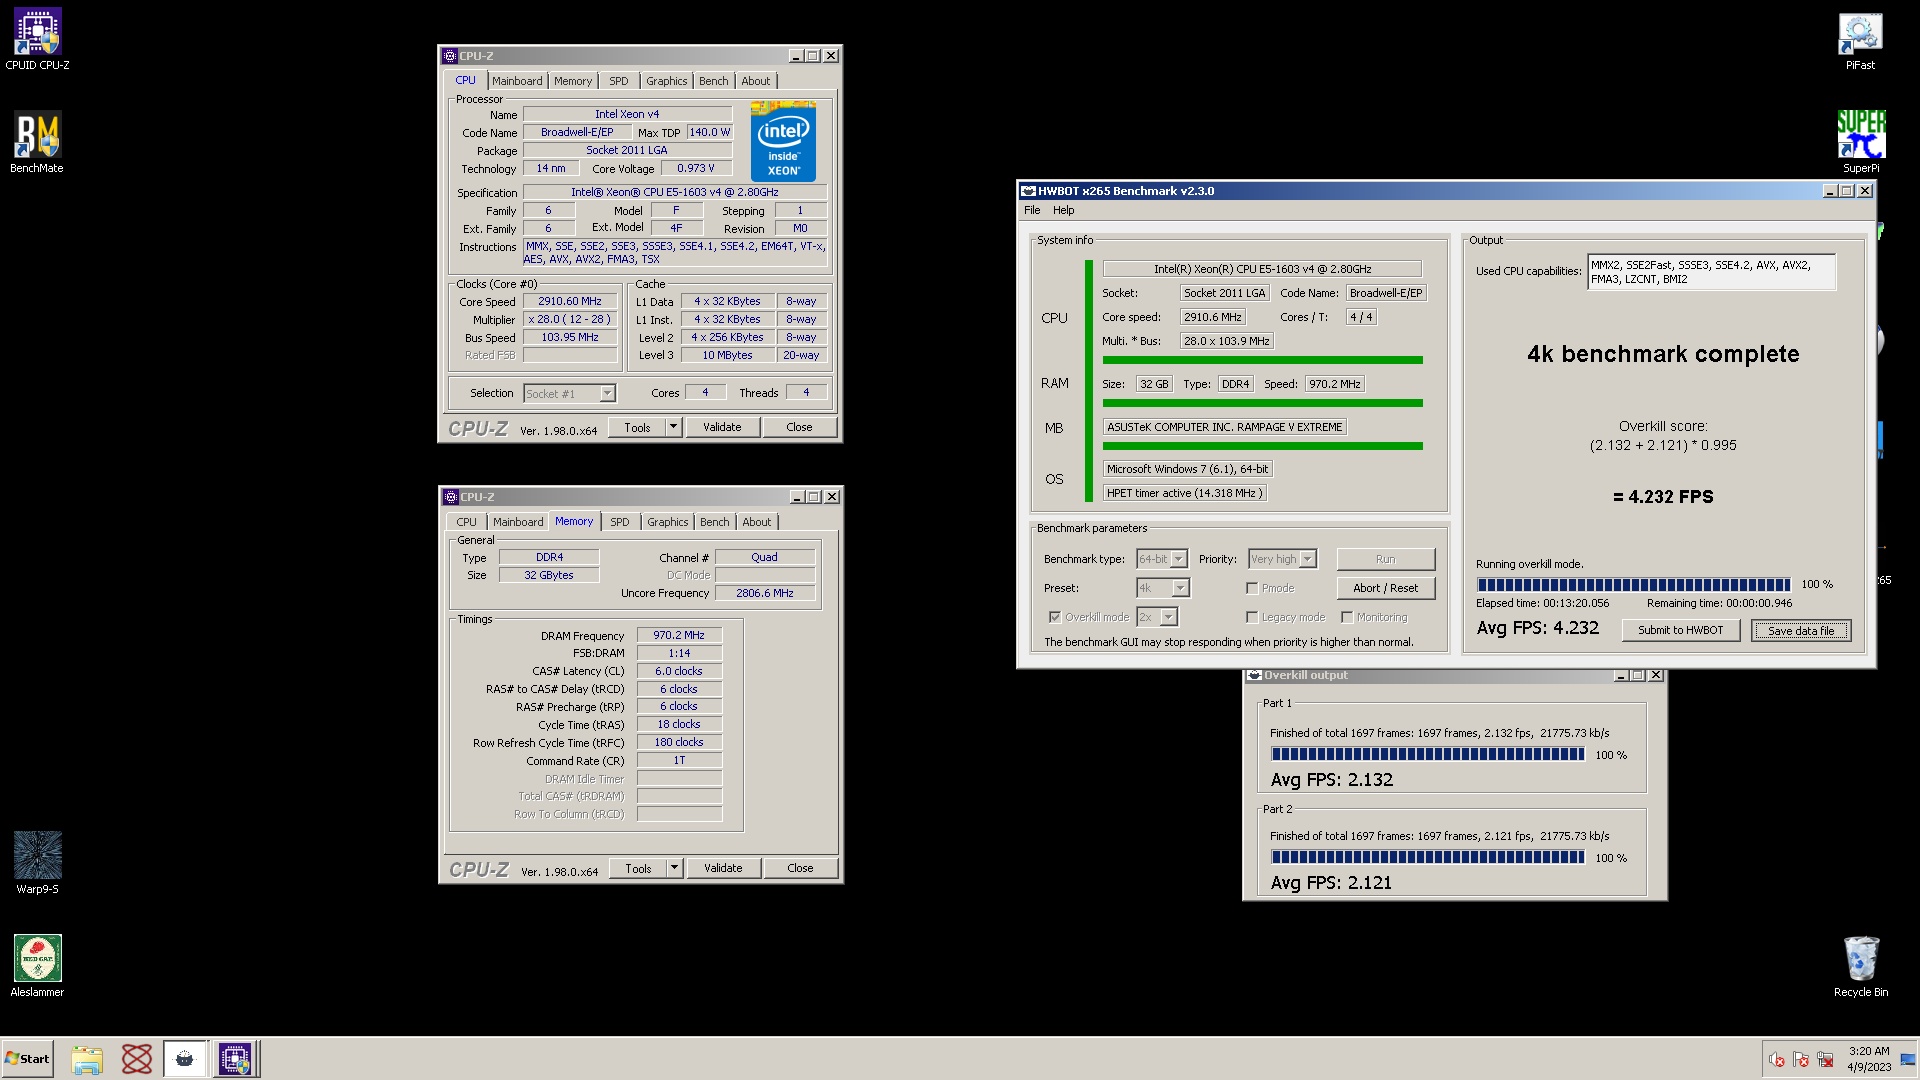Open the File menu in HWBOT x265
The image size is (1920, 1080).
[1032, 210]
